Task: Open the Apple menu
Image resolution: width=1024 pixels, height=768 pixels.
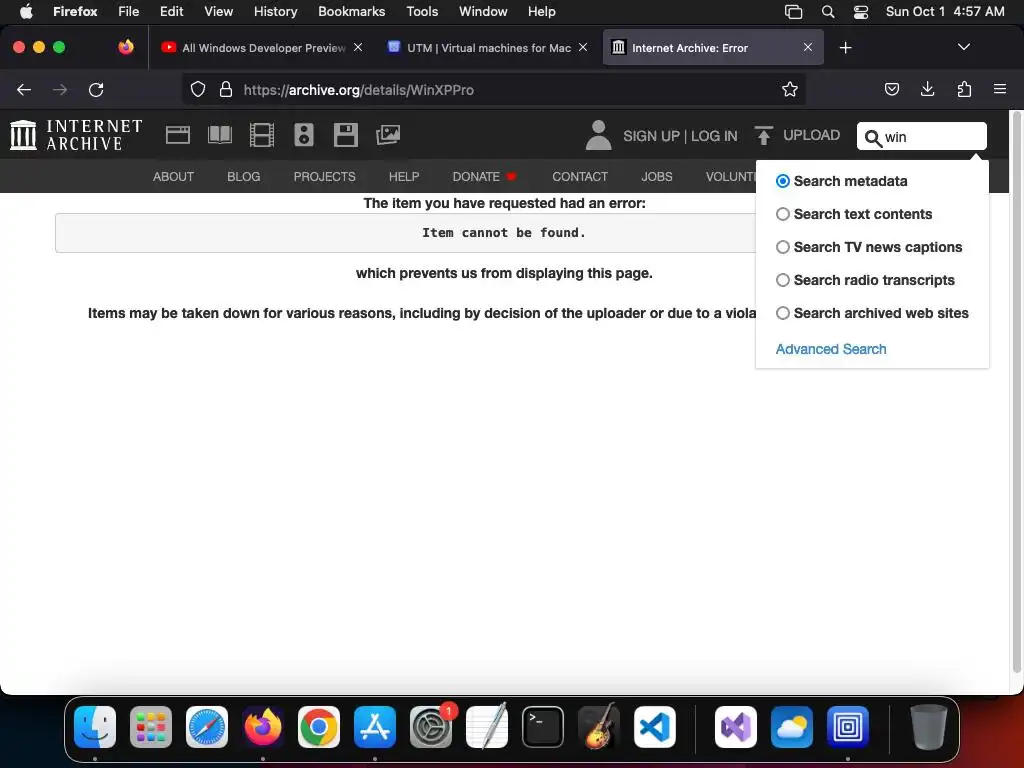Action: 26,12
